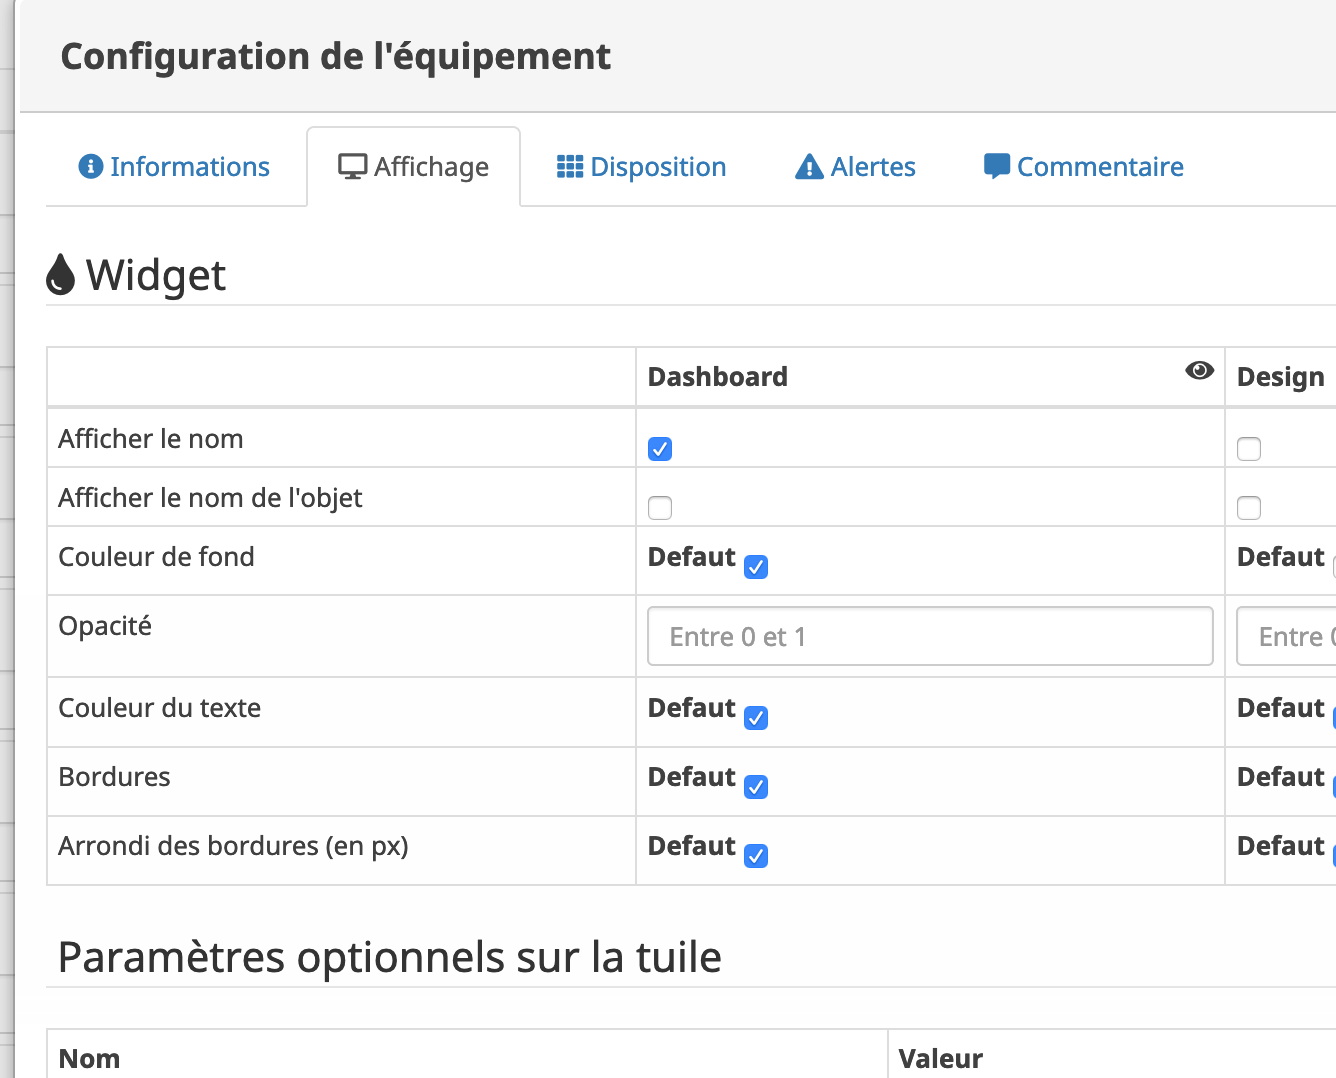Enable Dashboard 'Afficher le nom de l'objet'
This screenshot has width=1336, height=1078.
(660, 508)
